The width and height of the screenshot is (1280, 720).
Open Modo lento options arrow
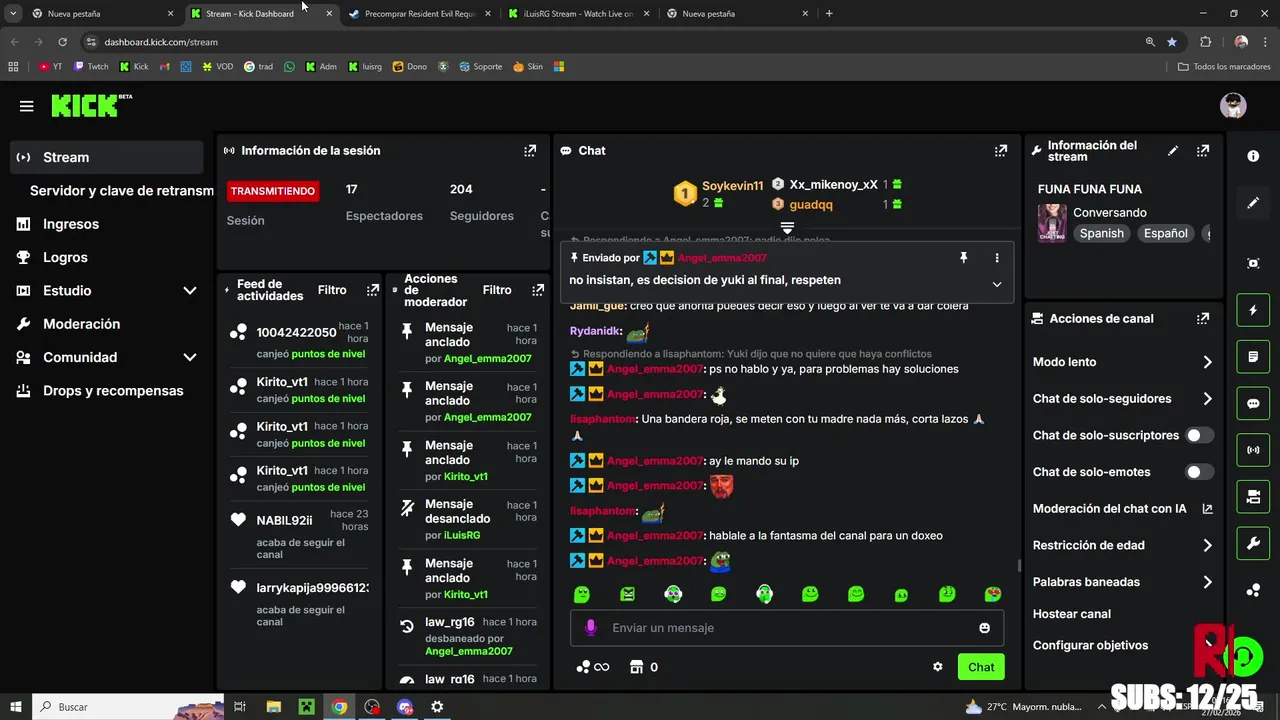coord(1207,362)
